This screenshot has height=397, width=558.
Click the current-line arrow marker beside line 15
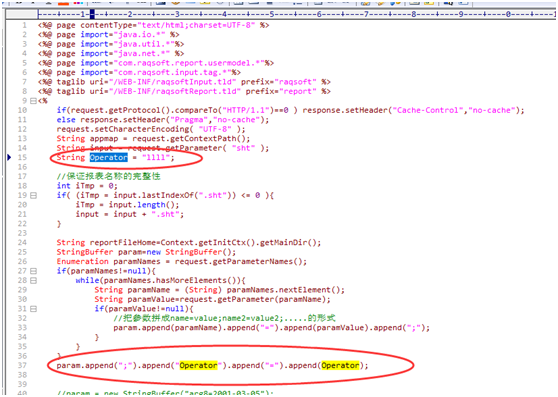point(9,157)
